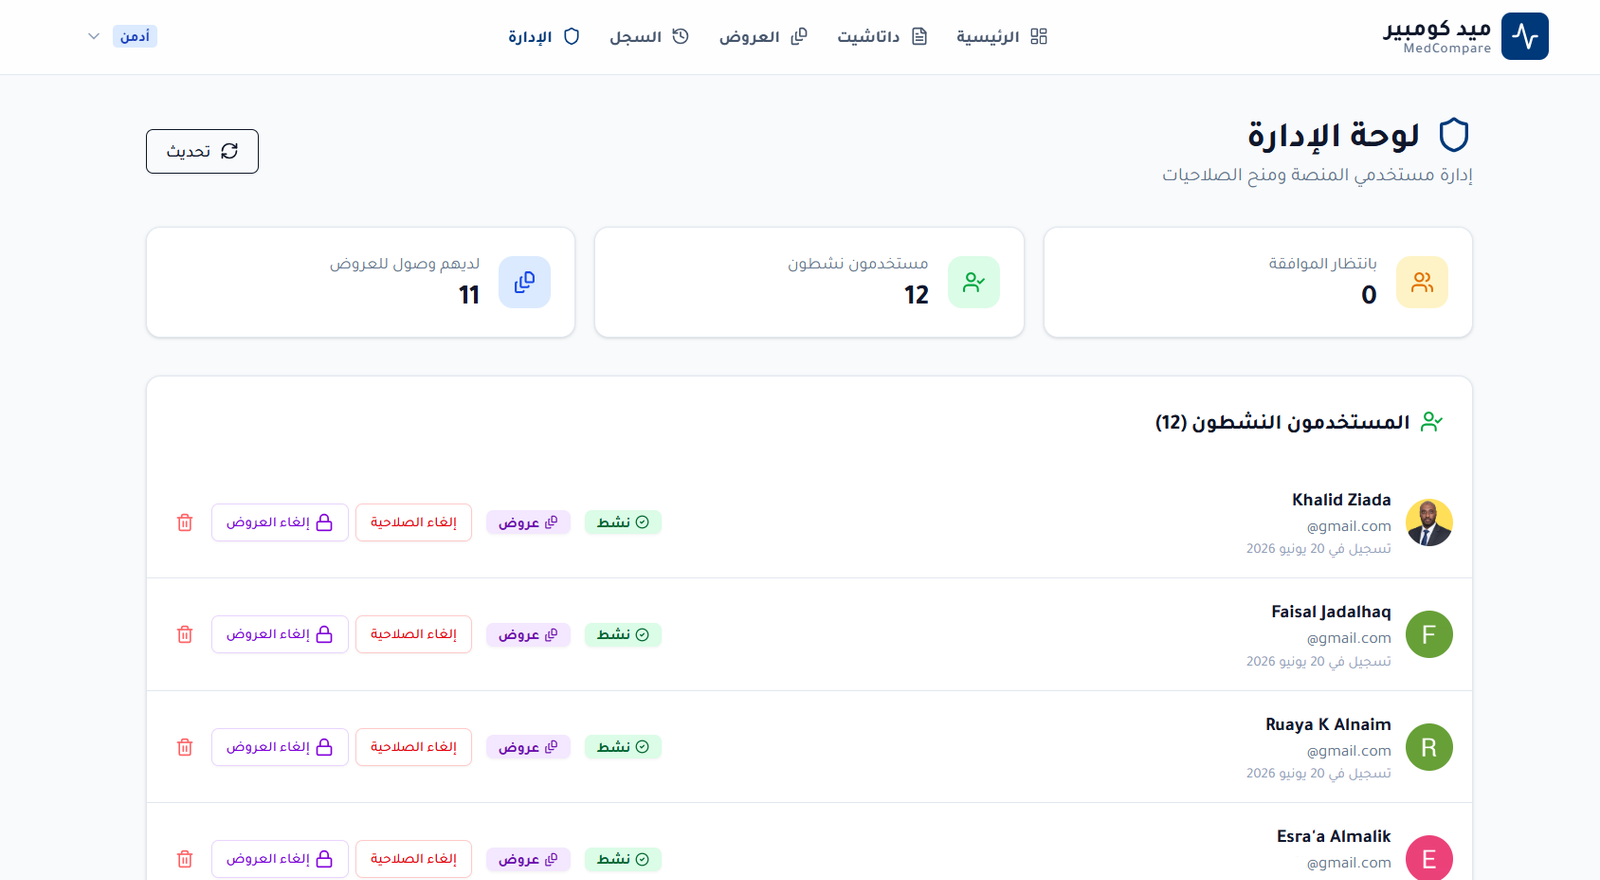Viewport: 1600px width, 880px height.
Task: Click the shield icon beside لوحة الإدارة
Action: pos(1454,134)
